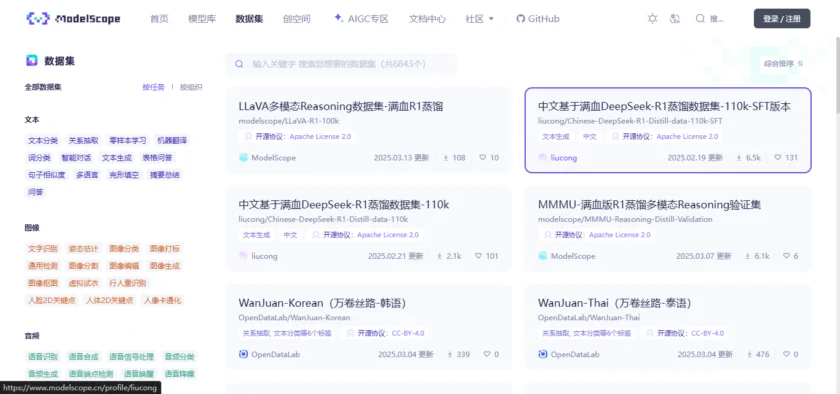The image size is (840, 394).
Task: Click the search magnifier icon in header
Action: pos(700,19)
